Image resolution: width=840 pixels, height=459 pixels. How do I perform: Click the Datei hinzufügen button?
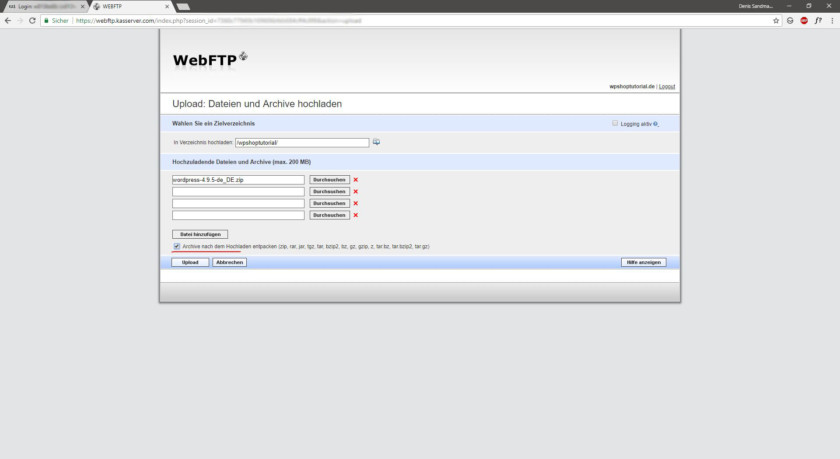pos(199,234)
